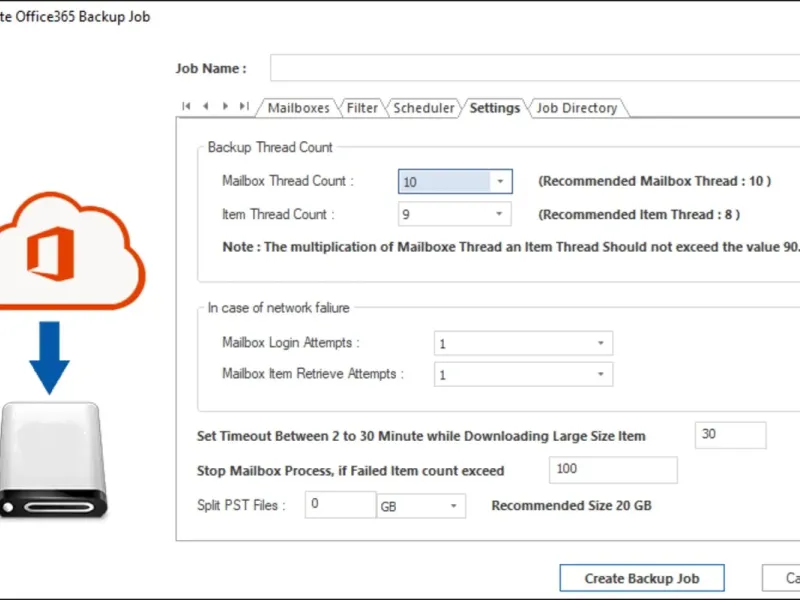Click 'Item Thread Count :' label

(278, 214)
